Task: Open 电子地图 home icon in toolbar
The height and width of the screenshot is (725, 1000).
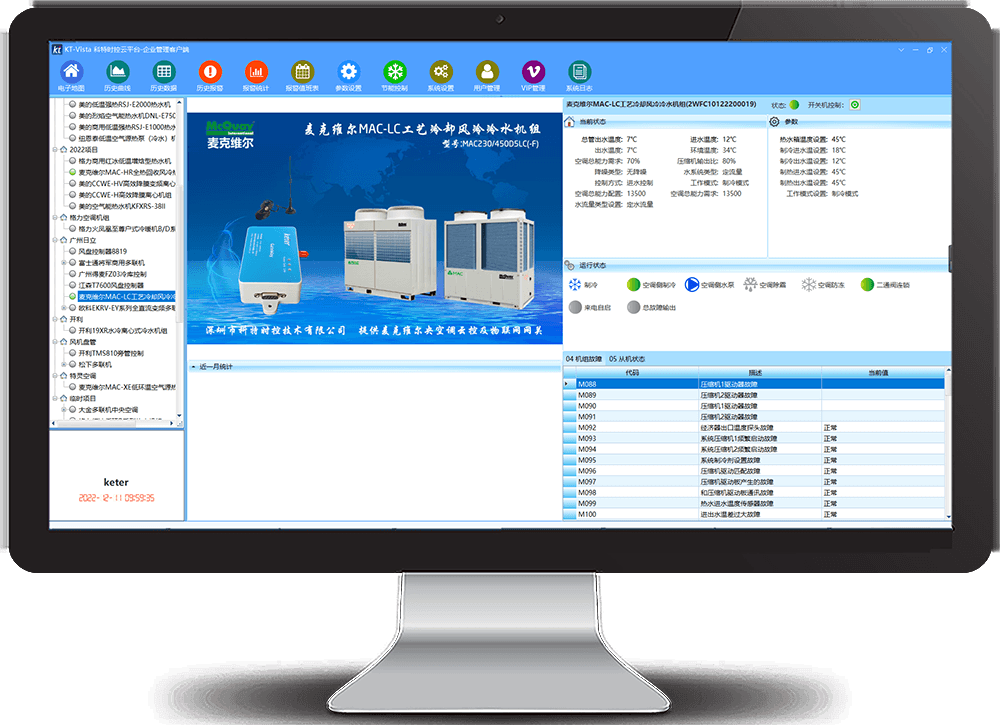Action: pyautogui.click(x=71, y=71)
